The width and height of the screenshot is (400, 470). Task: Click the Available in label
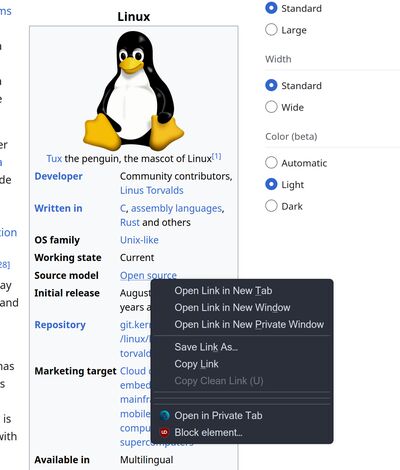(x=62, y=460)
